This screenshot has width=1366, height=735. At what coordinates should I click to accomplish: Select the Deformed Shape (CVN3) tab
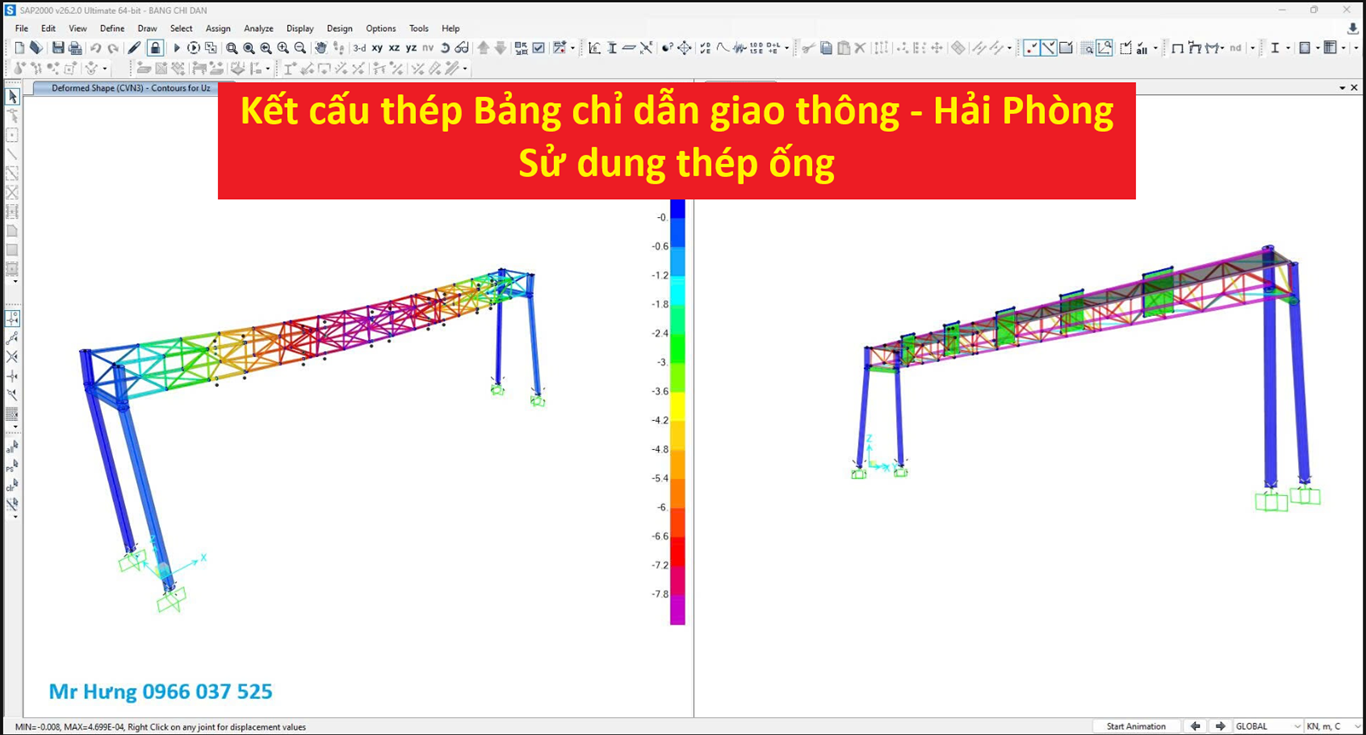click(130, 88)
